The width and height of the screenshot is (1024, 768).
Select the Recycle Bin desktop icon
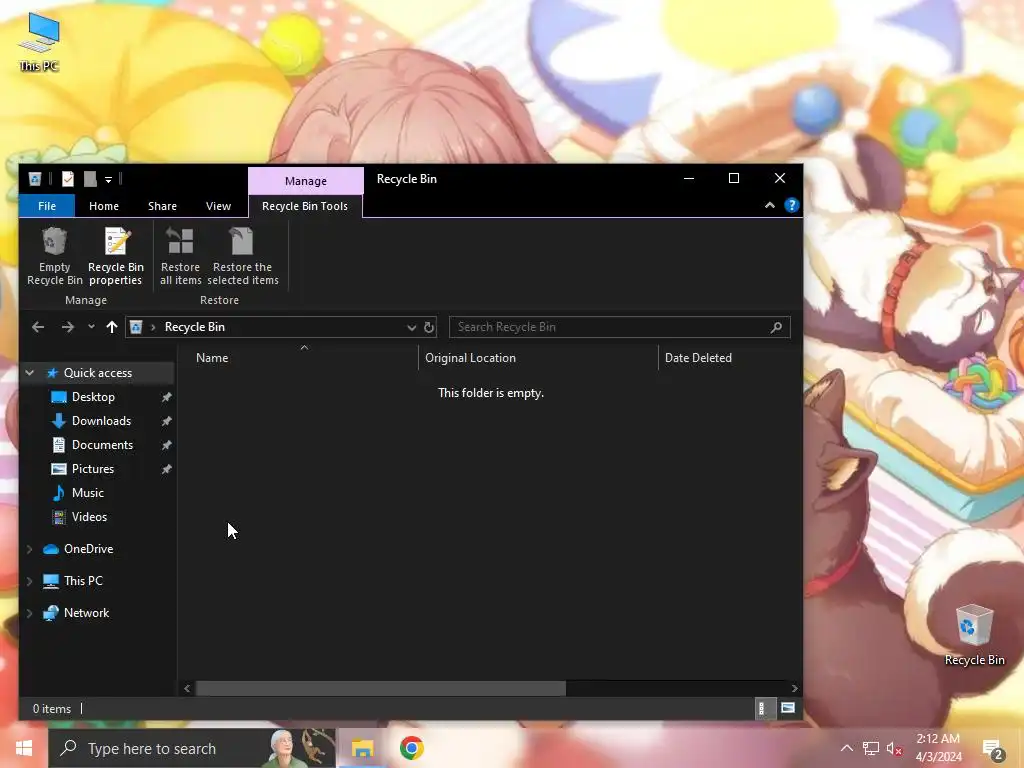click(974, 635)
